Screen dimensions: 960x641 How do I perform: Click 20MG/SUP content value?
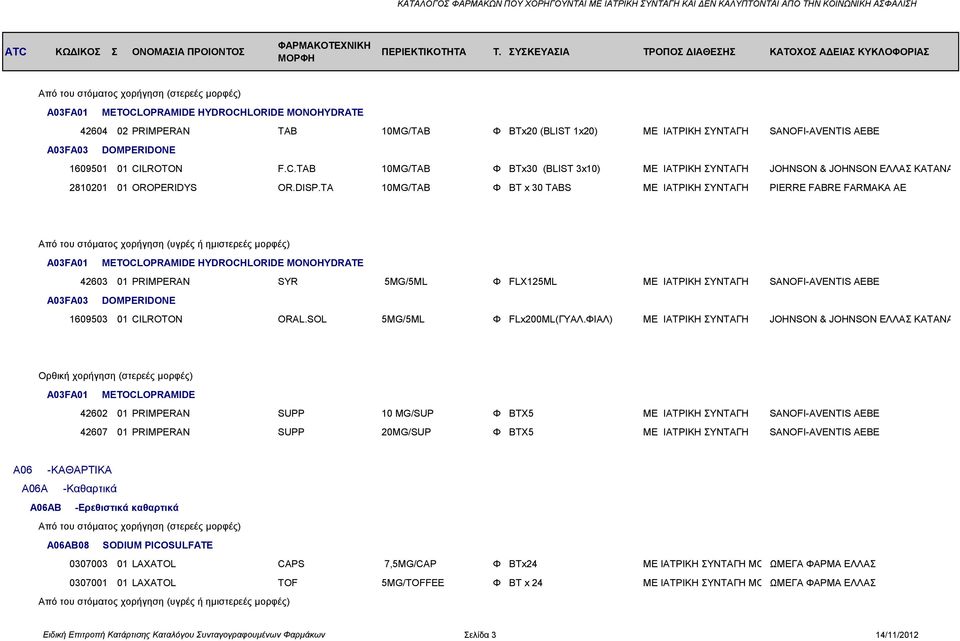406,432
